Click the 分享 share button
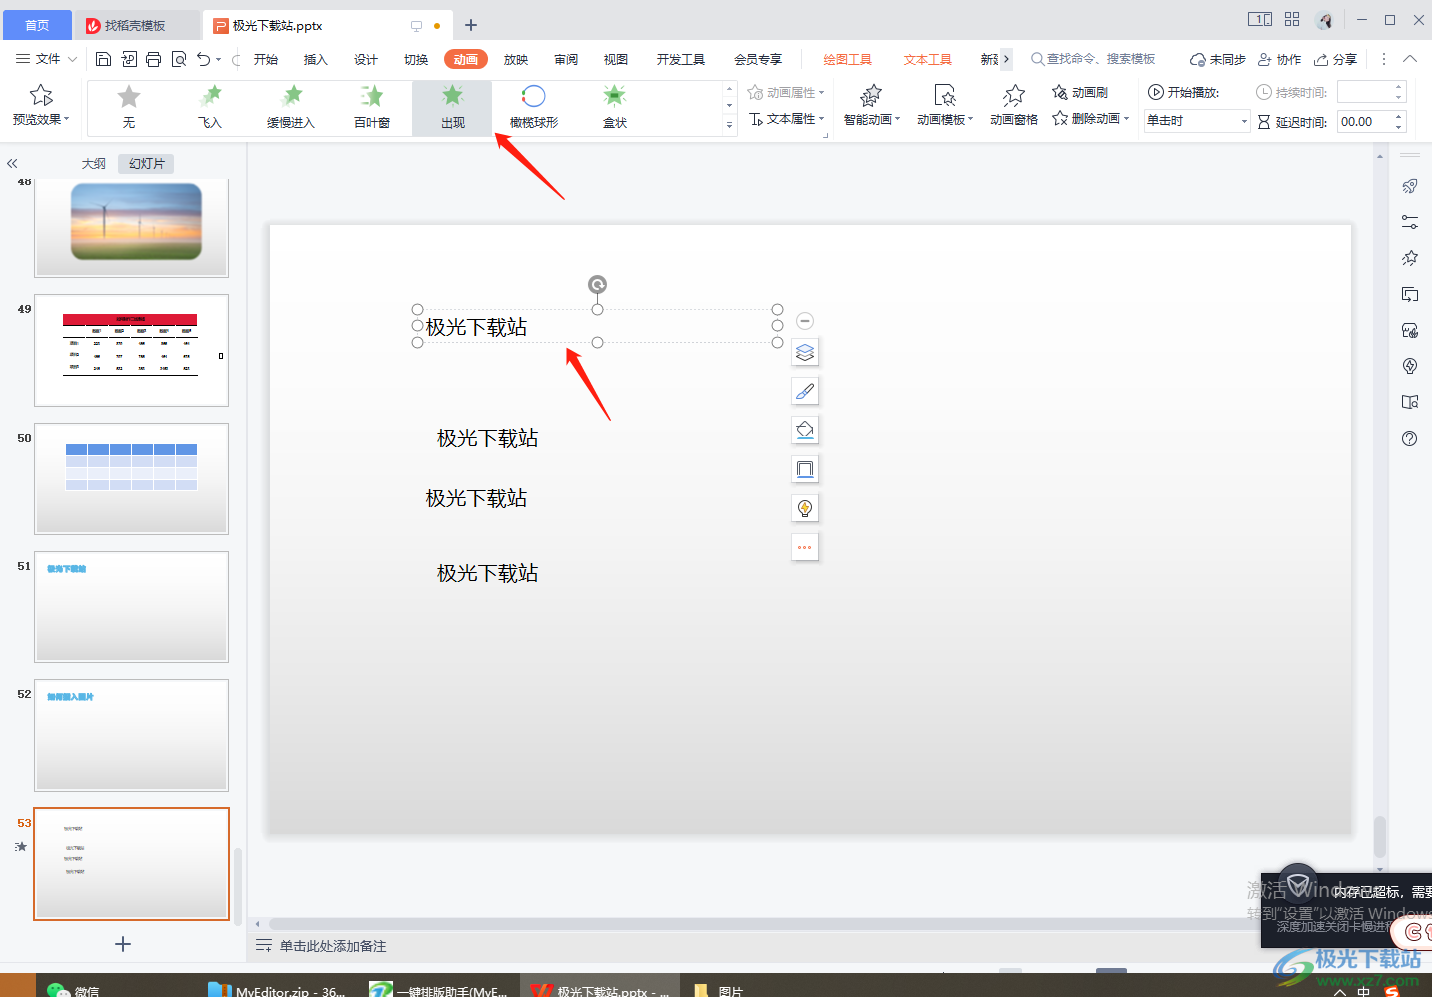Viewport: 1432px width, 997px height. click(x=1336, y=59)
